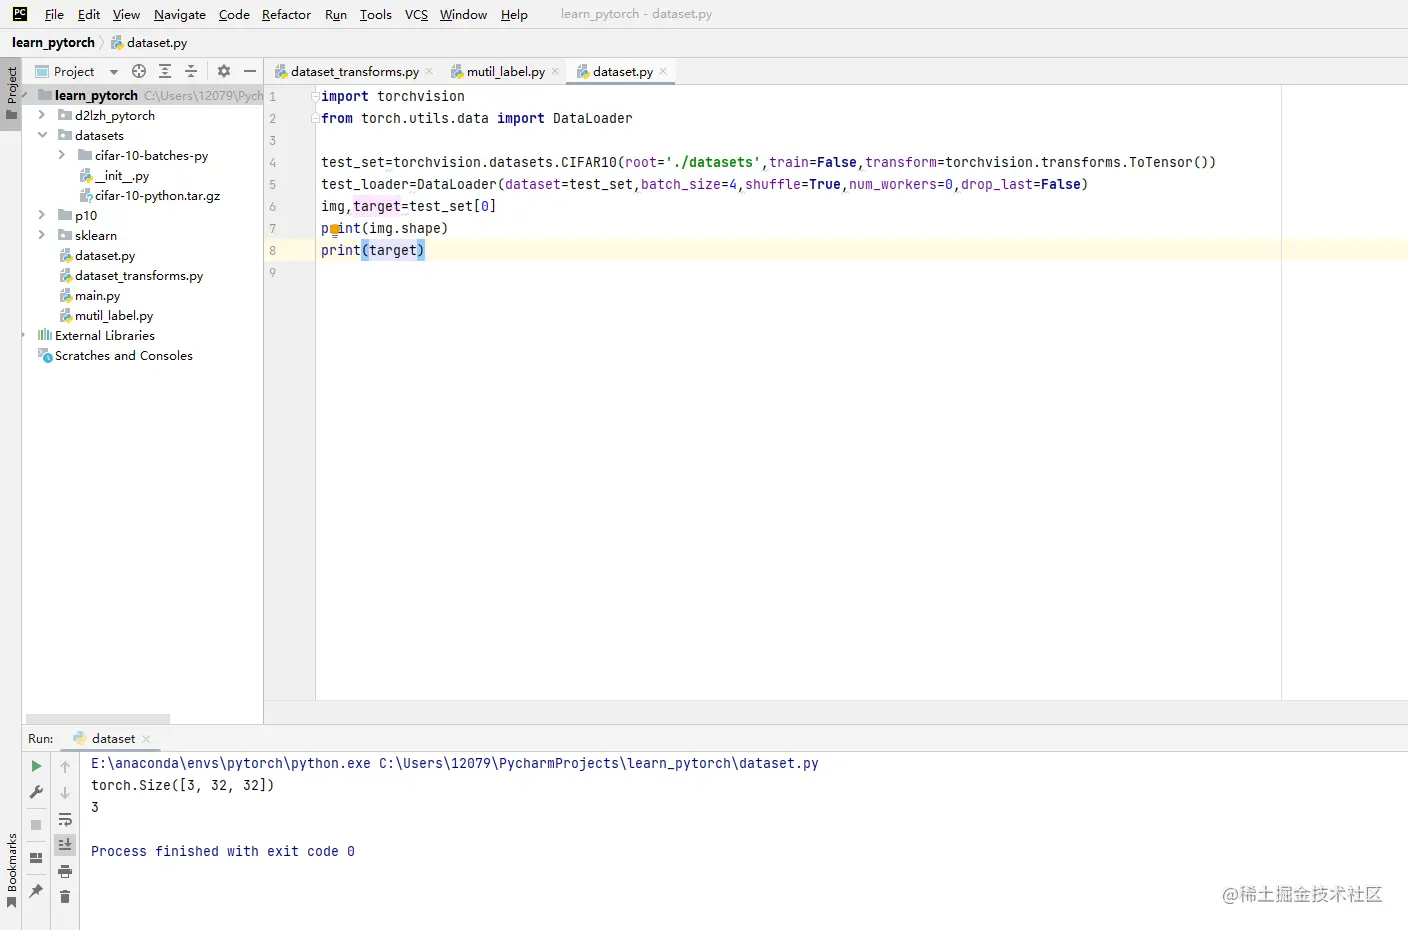The width and height of the screenshot is (1408, 930).
Task: Click the orange hint marker on line 7
Action: pyautogui.click(x=335, y=229)
